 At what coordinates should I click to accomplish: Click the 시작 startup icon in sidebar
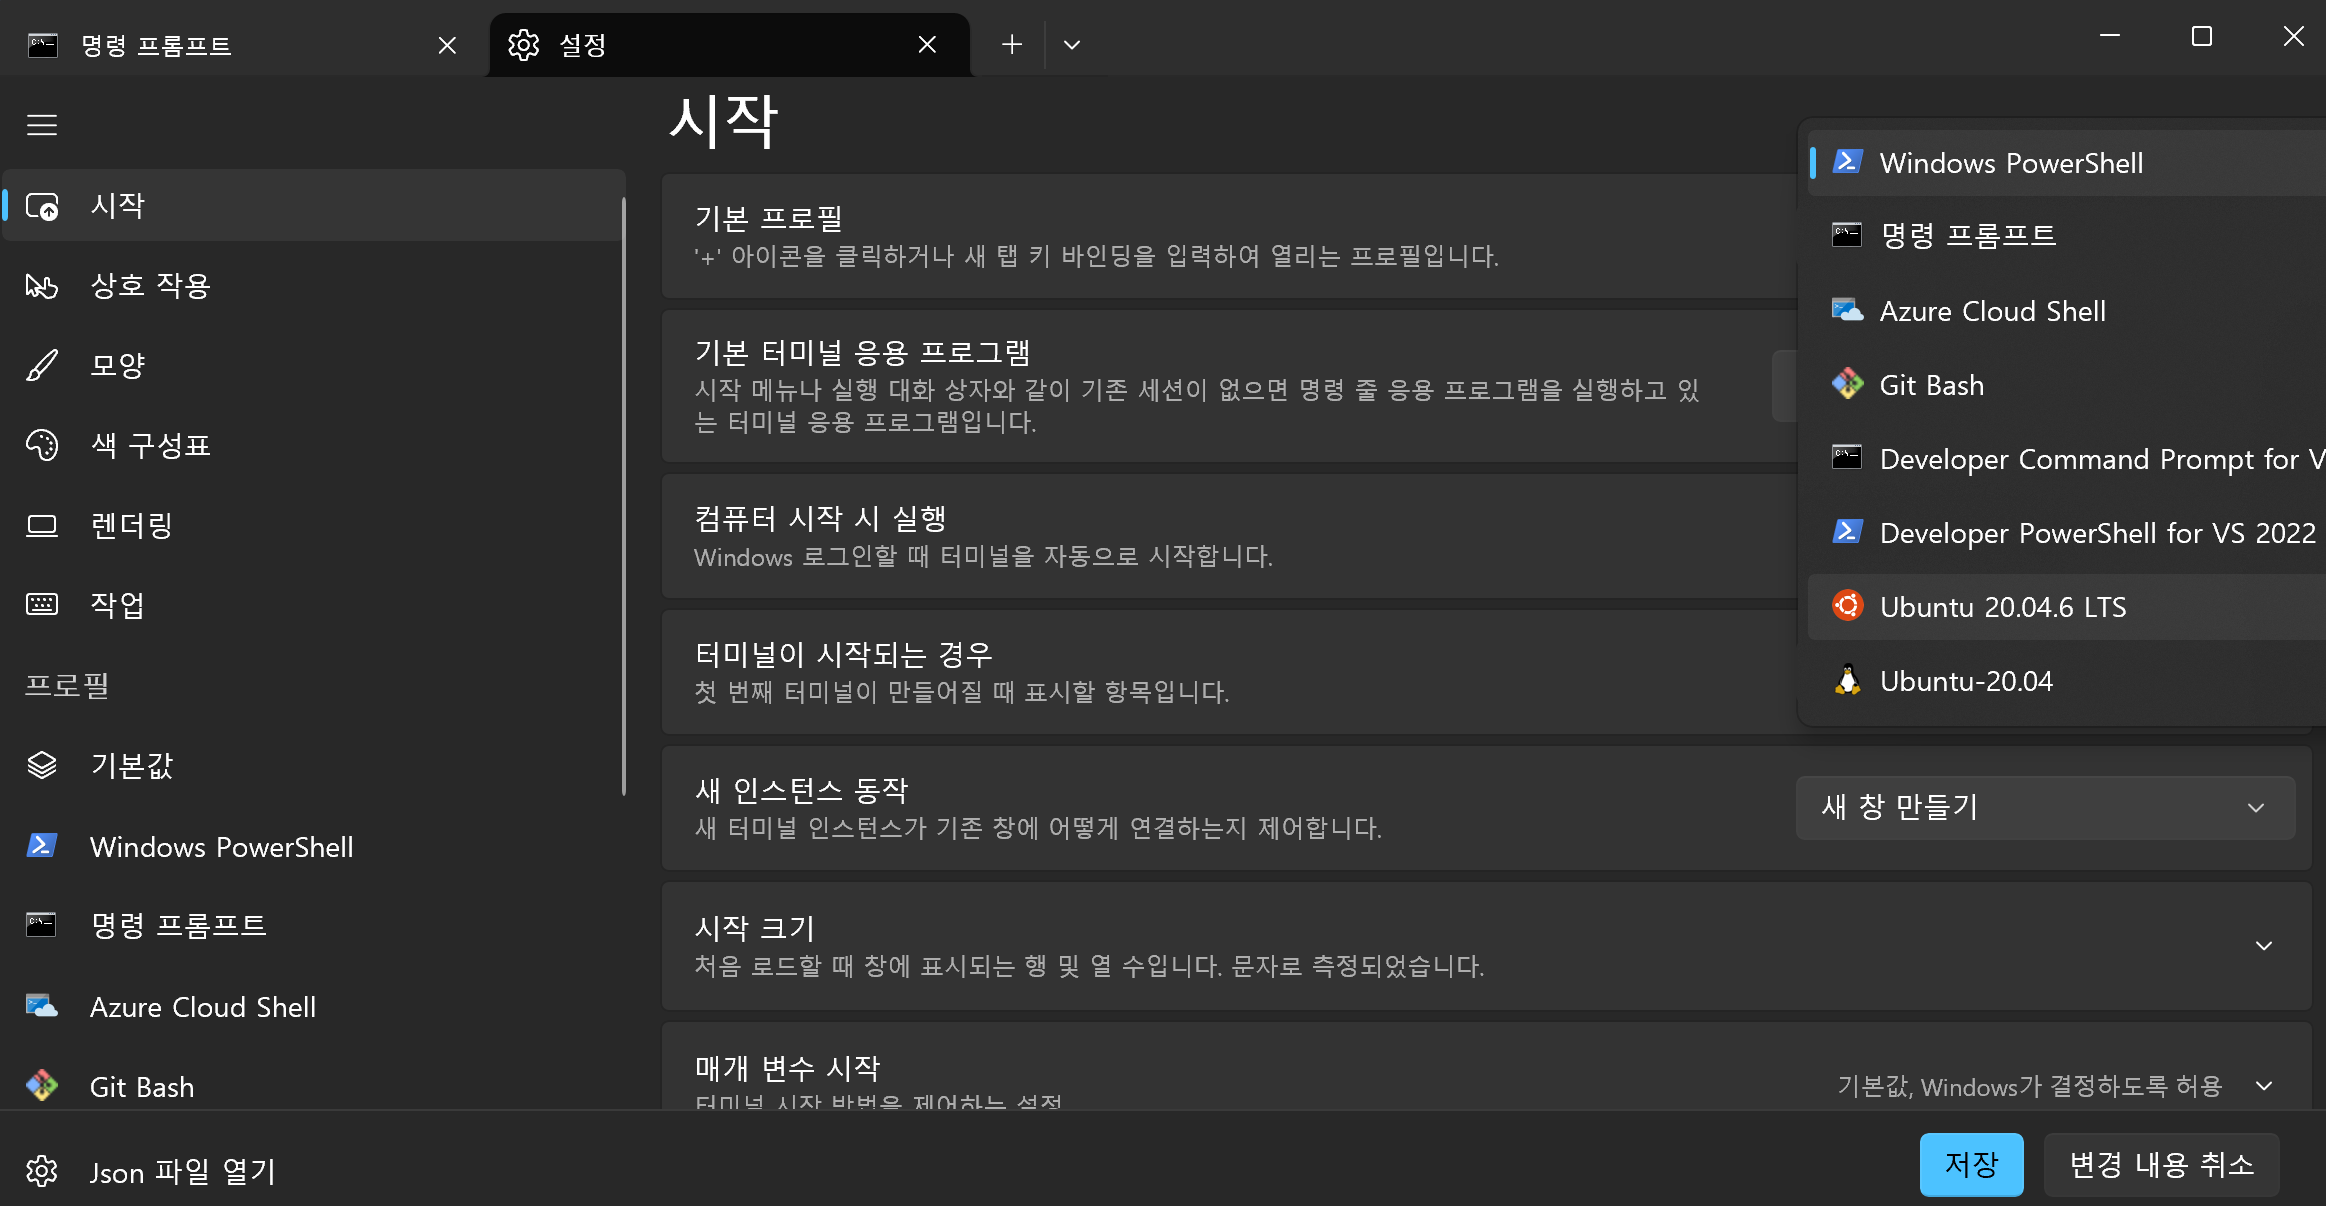pos(42,206)
